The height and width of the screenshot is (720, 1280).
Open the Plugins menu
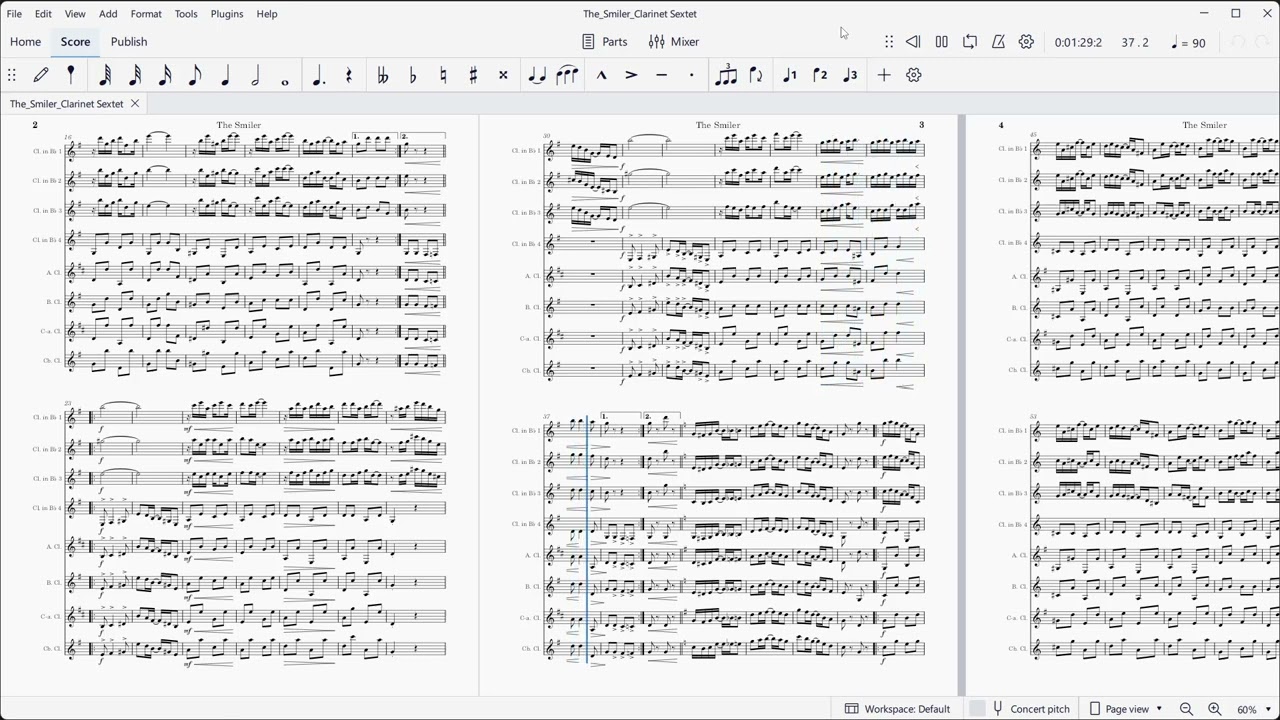pos(227,14)
